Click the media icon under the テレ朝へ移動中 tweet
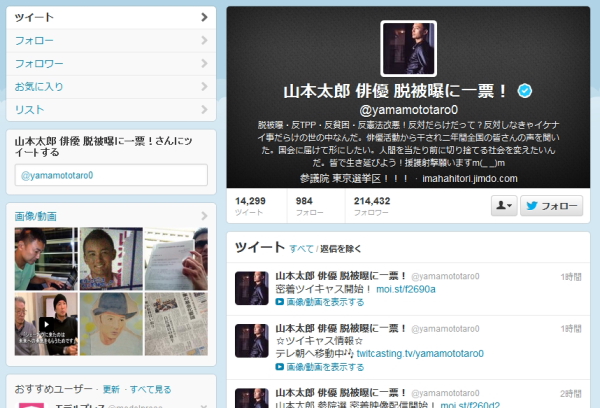This screenshot has height=408, width=600. [280, 367]
